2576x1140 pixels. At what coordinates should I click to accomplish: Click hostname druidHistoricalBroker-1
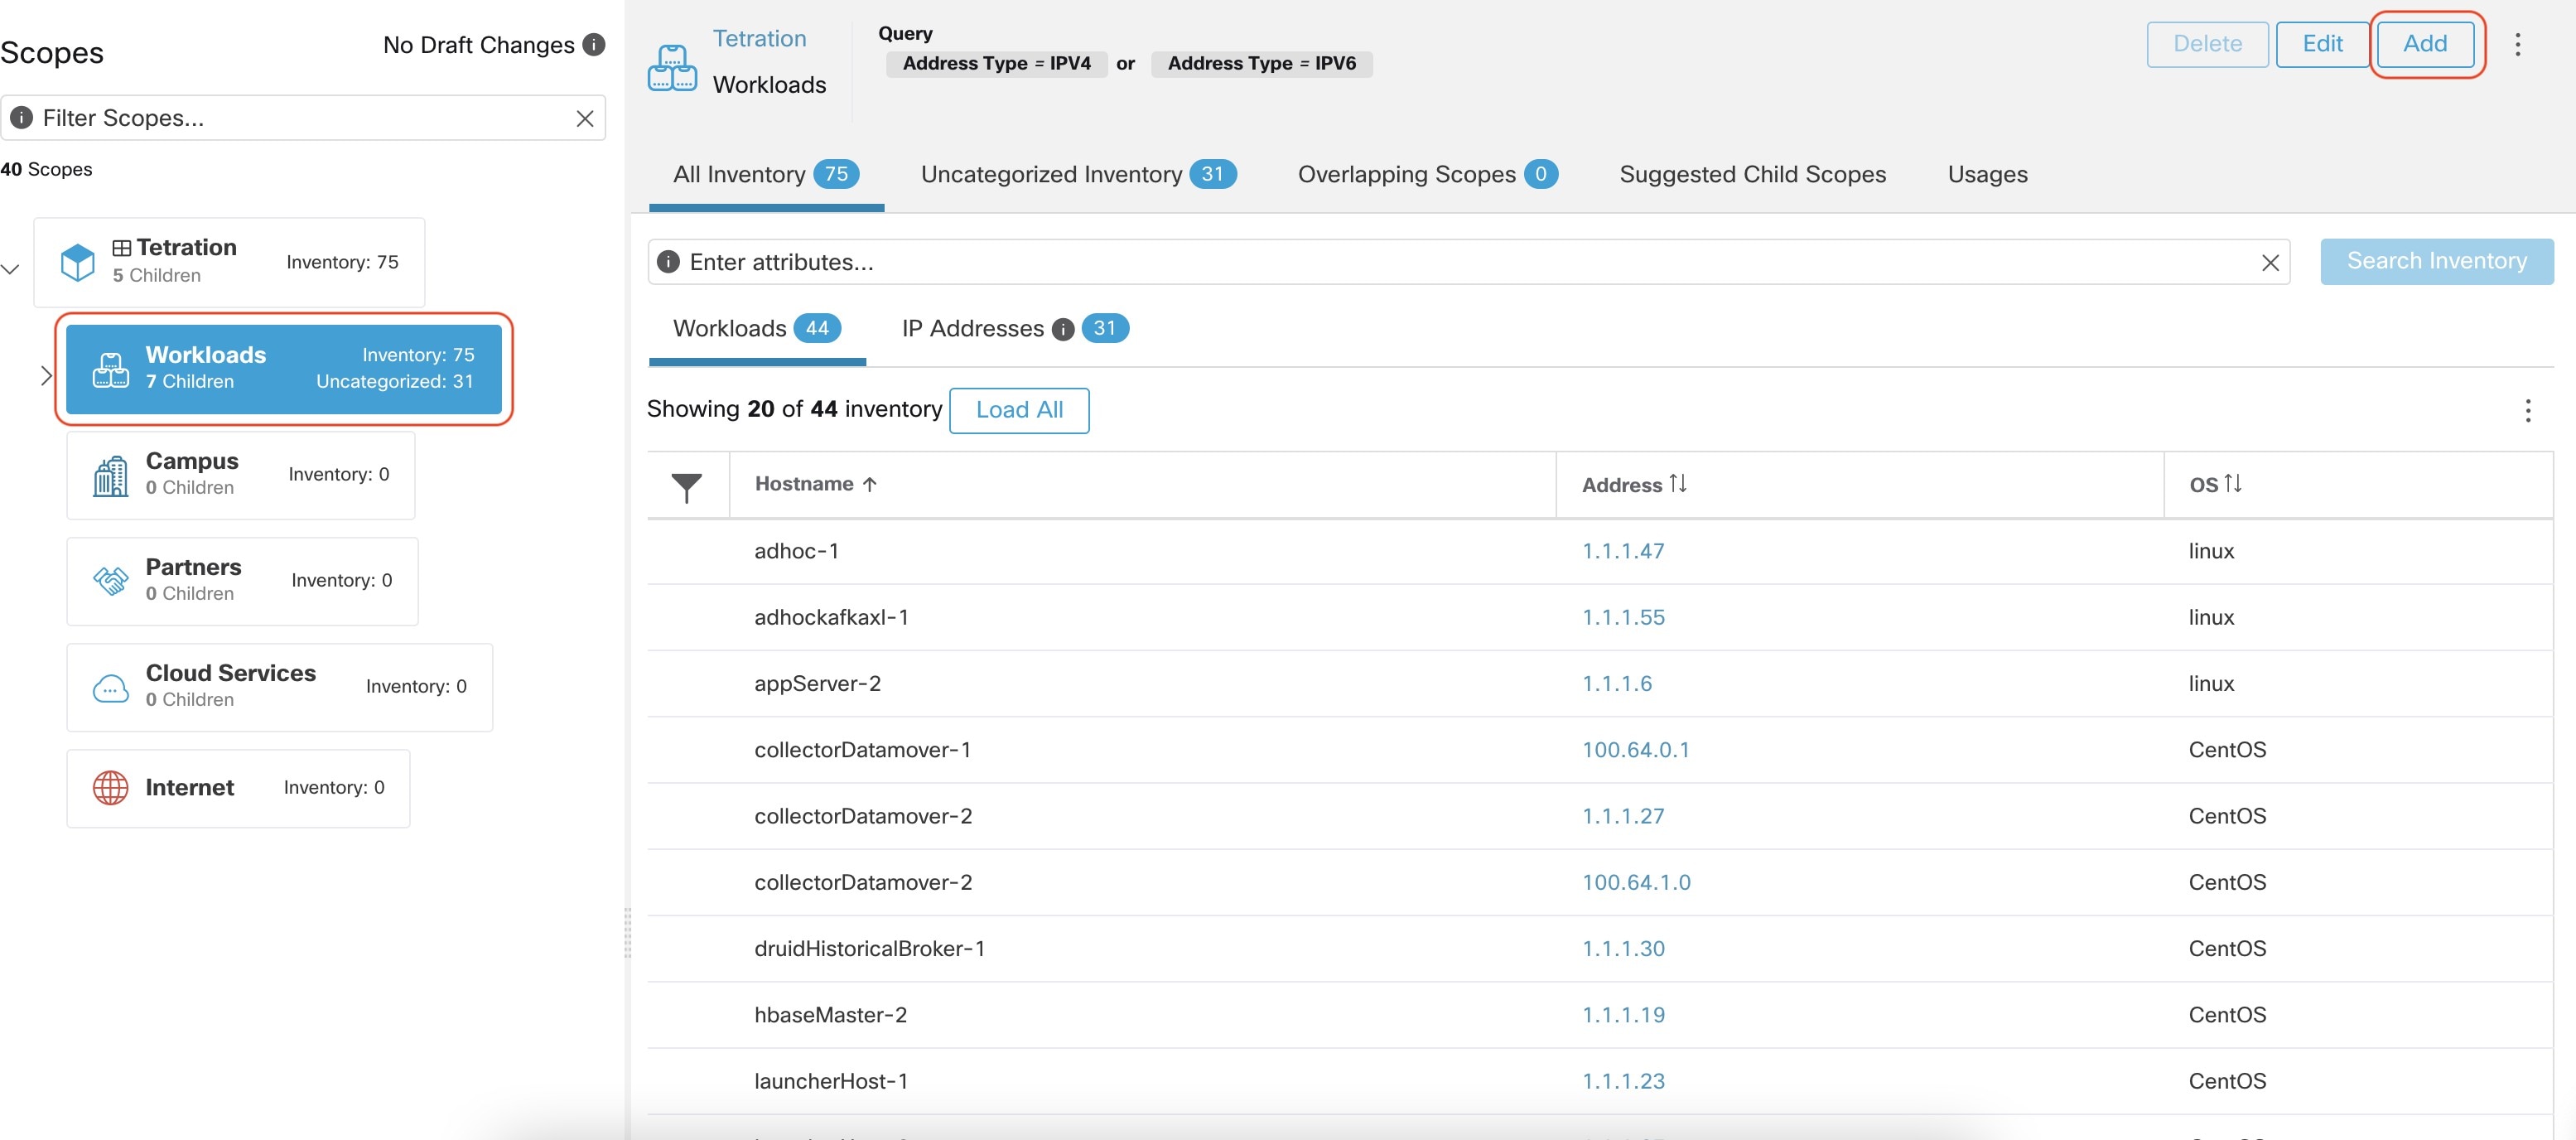pyautogui.click(x=869, y=949)
